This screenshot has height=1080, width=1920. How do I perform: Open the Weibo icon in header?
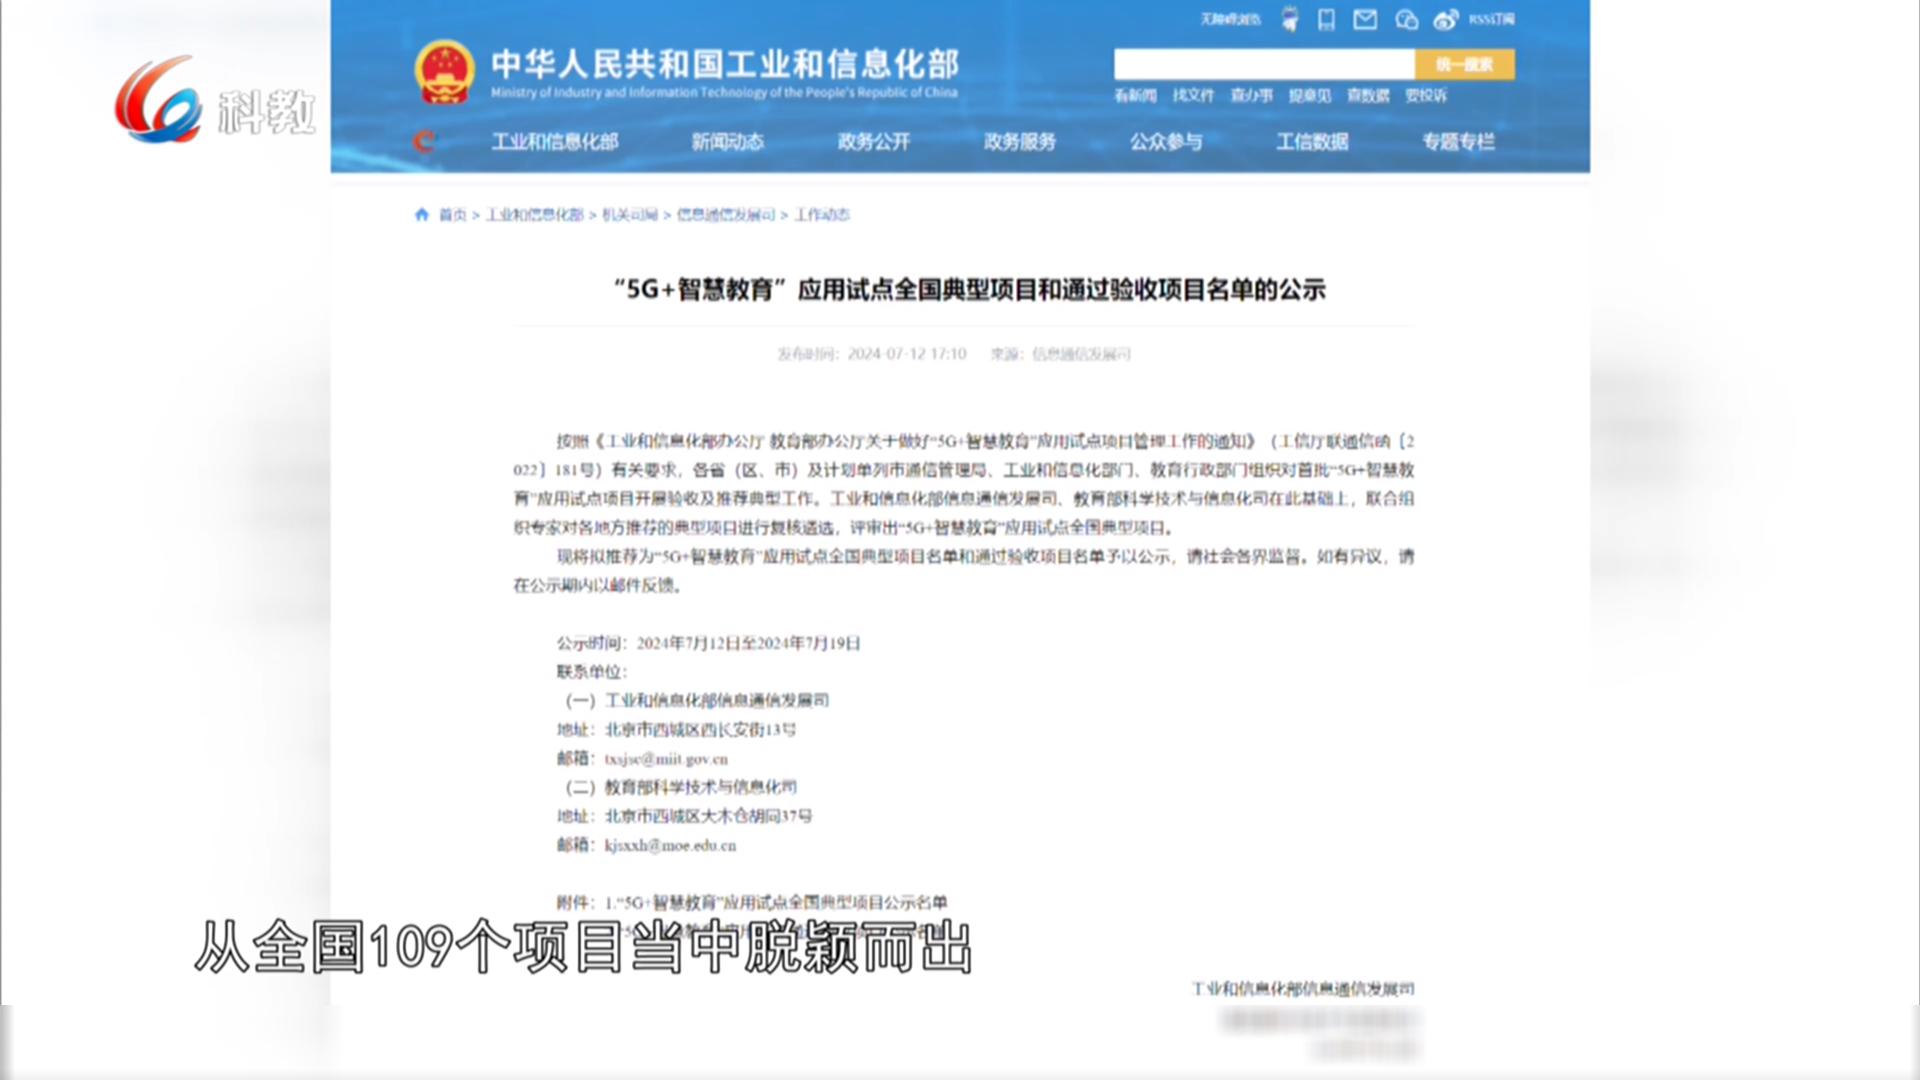(1445, 19)
